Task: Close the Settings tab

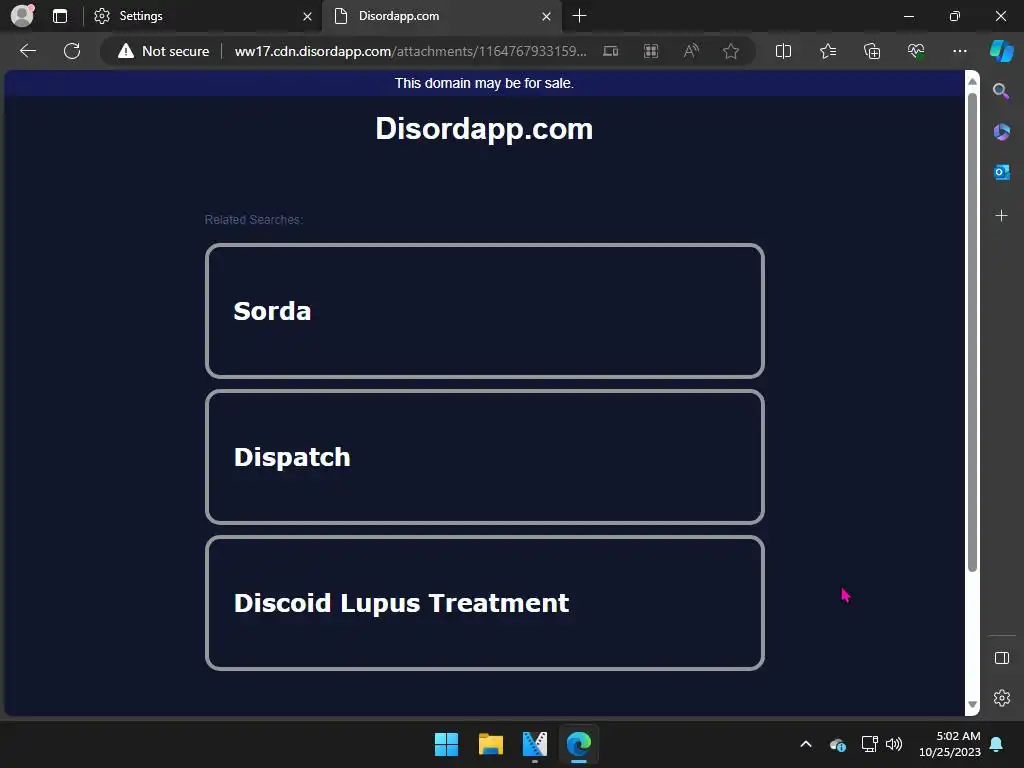Action: (307, 16)
